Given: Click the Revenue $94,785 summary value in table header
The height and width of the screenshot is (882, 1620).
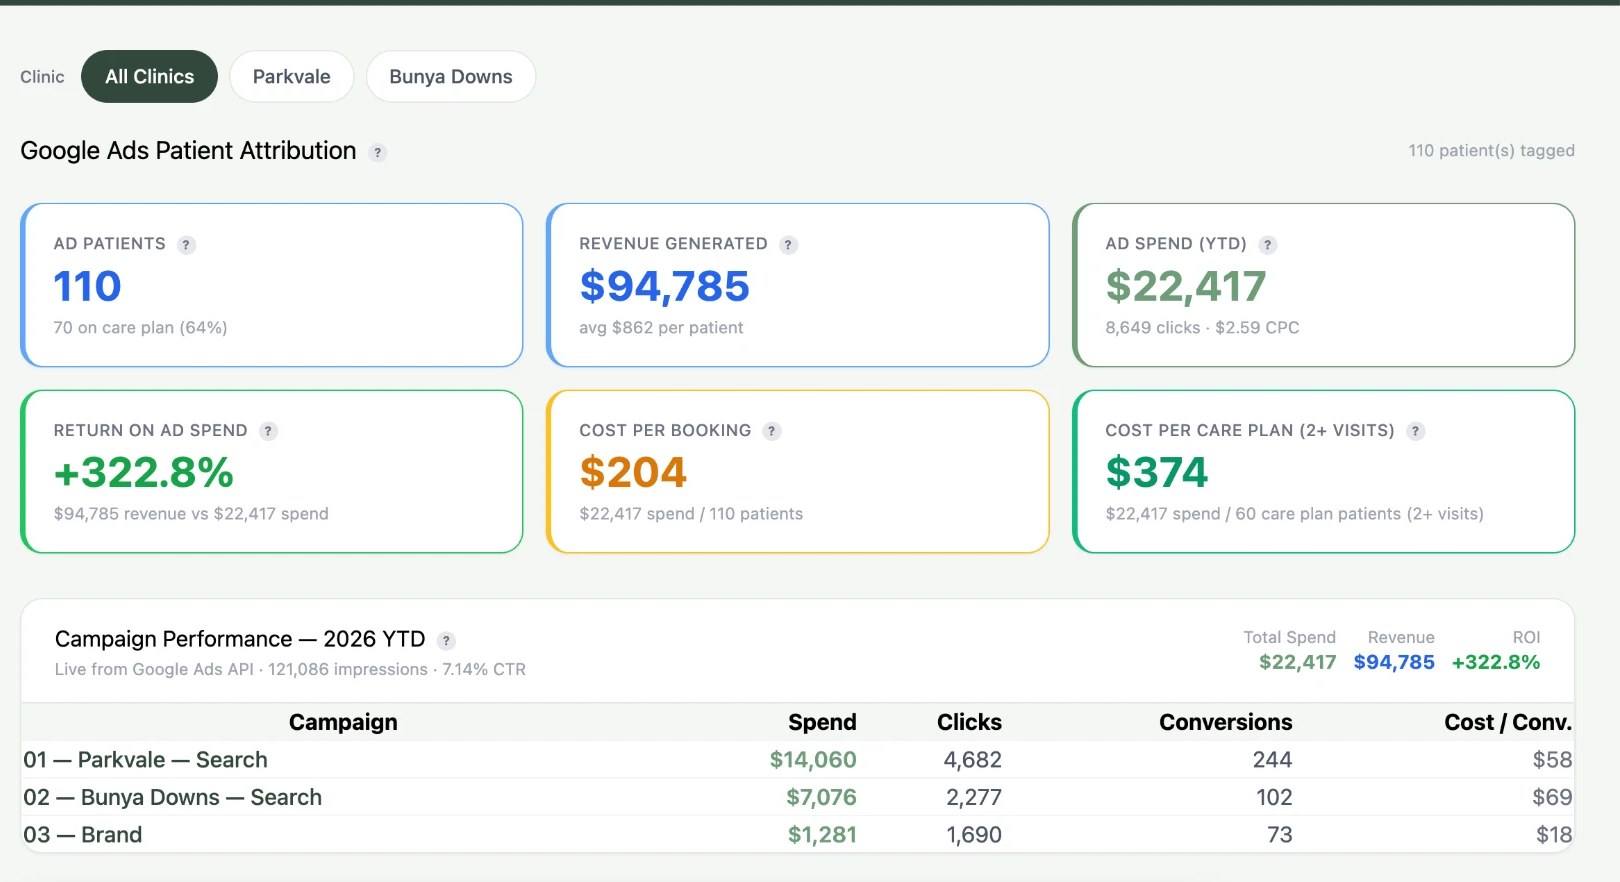Looking at the screenshot, I should 1394,662.
